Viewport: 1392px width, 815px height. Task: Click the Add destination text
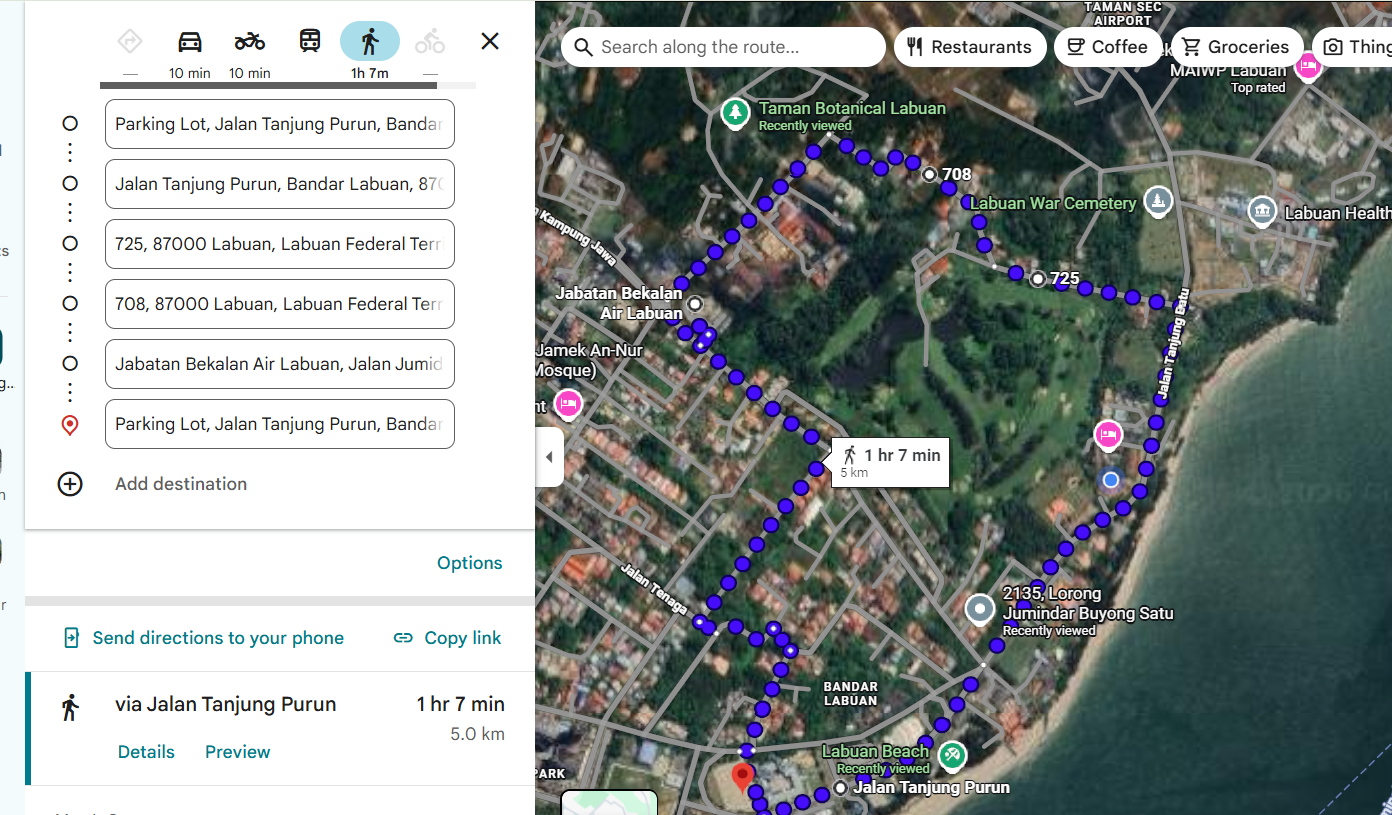pyautogui.click(x=181, y=484)
